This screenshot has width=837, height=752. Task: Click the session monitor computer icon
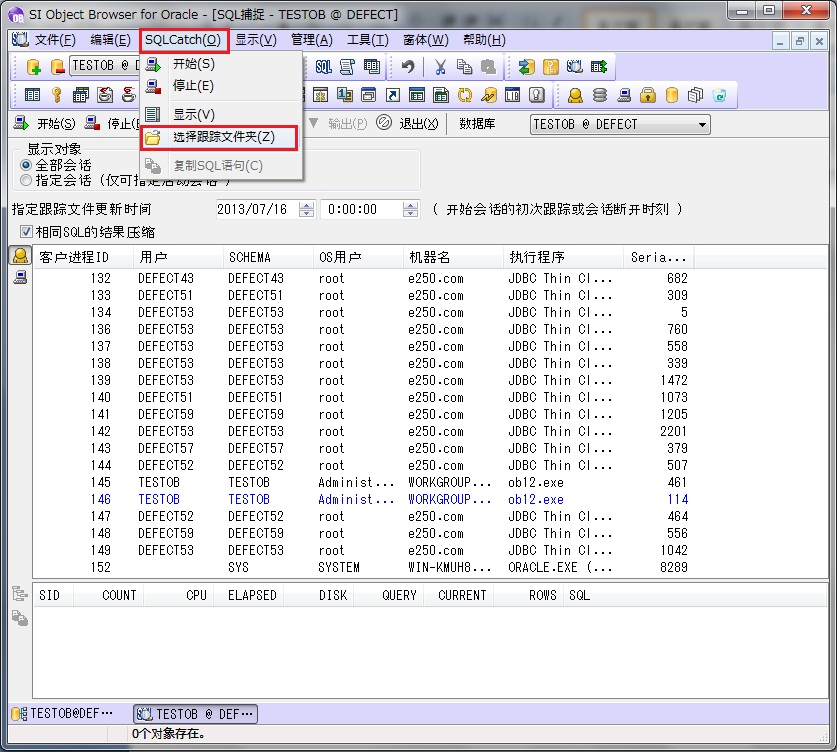(624, 96)
